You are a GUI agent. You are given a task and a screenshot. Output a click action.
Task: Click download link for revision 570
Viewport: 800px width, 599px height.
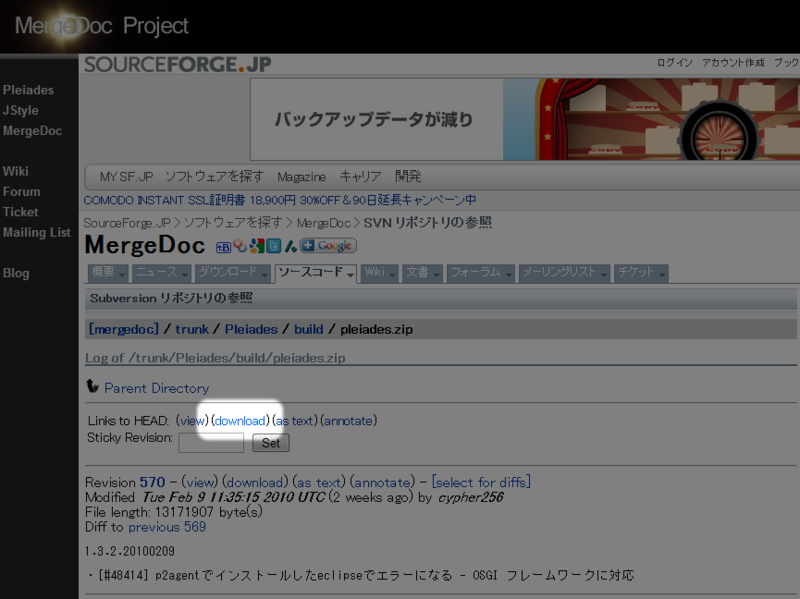256,482
